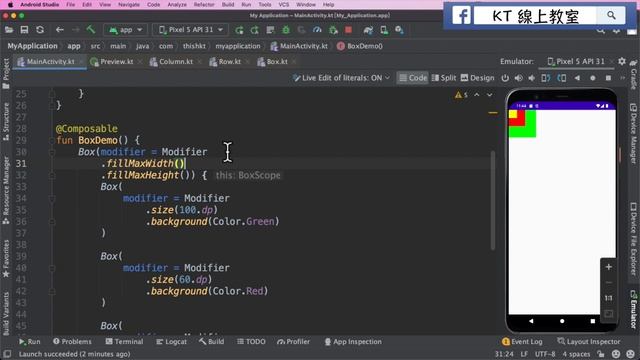This screenshot has width=640, height=360.
Task: Toggle the Favorites tool window
Action: click(6, 259)
